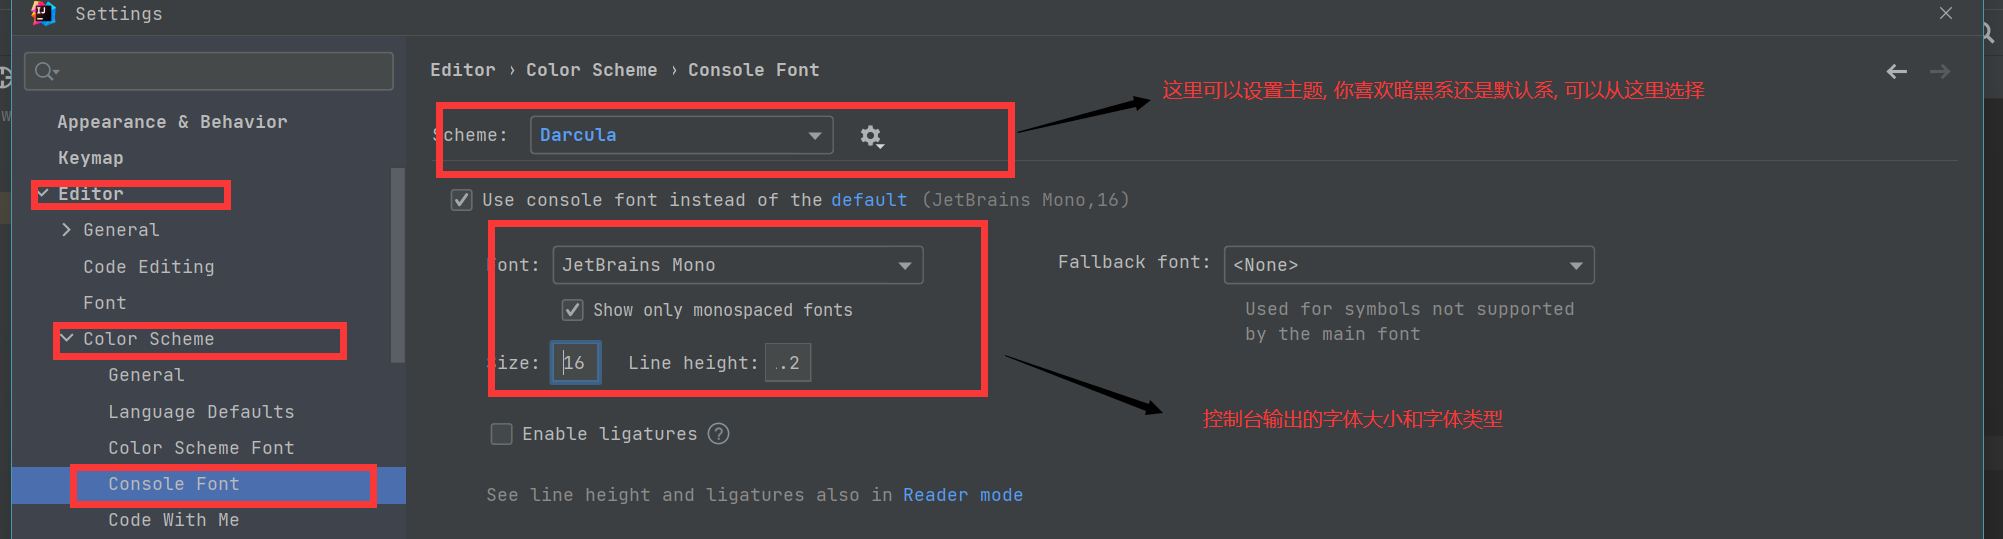
Task: Open Font settings page under Editor
Action: (105, 303)
